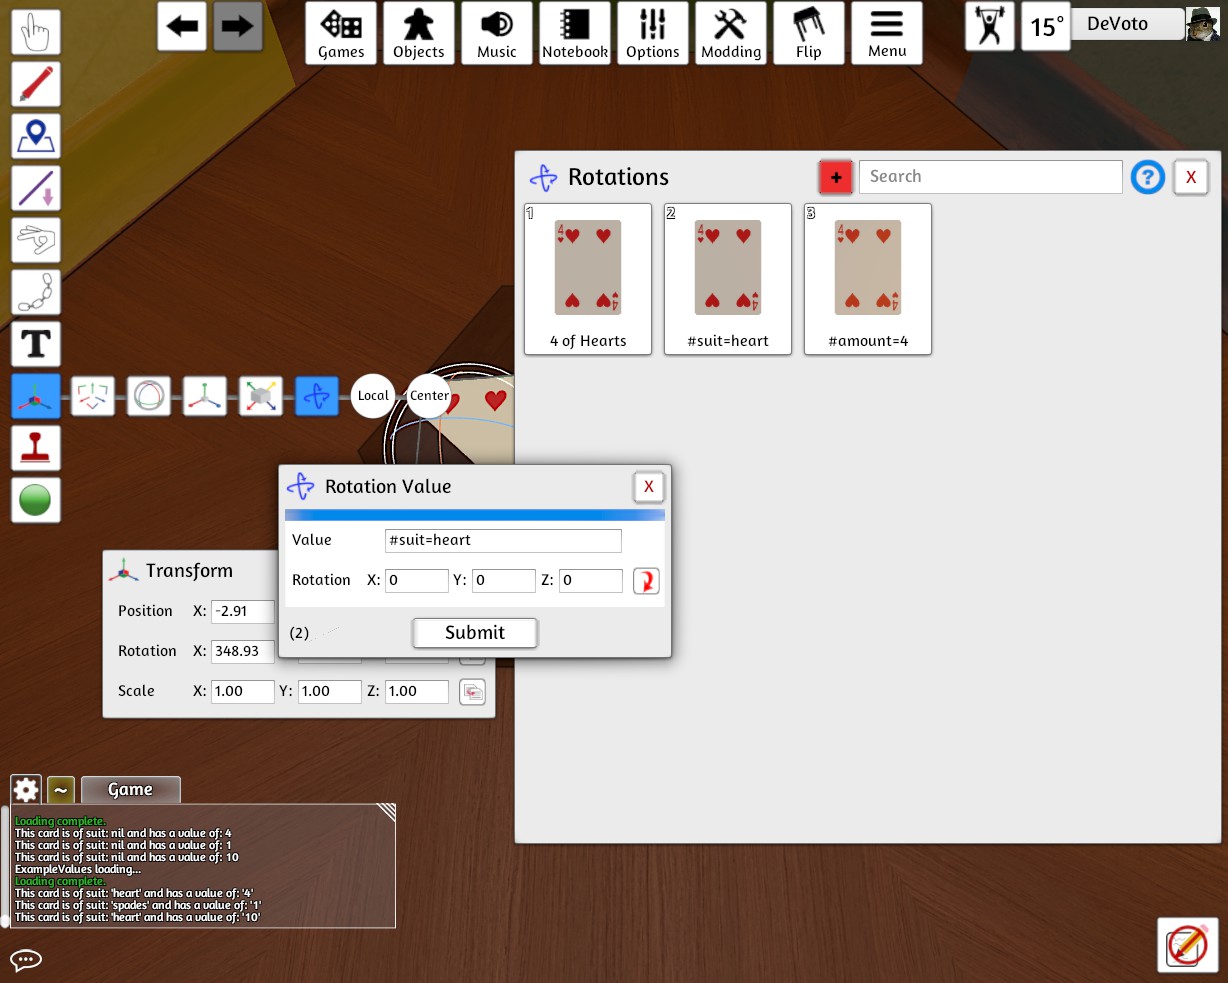Viewport: 1228px width, 983px height.
Task: Click the back arrow button
Action: point(183,27)
